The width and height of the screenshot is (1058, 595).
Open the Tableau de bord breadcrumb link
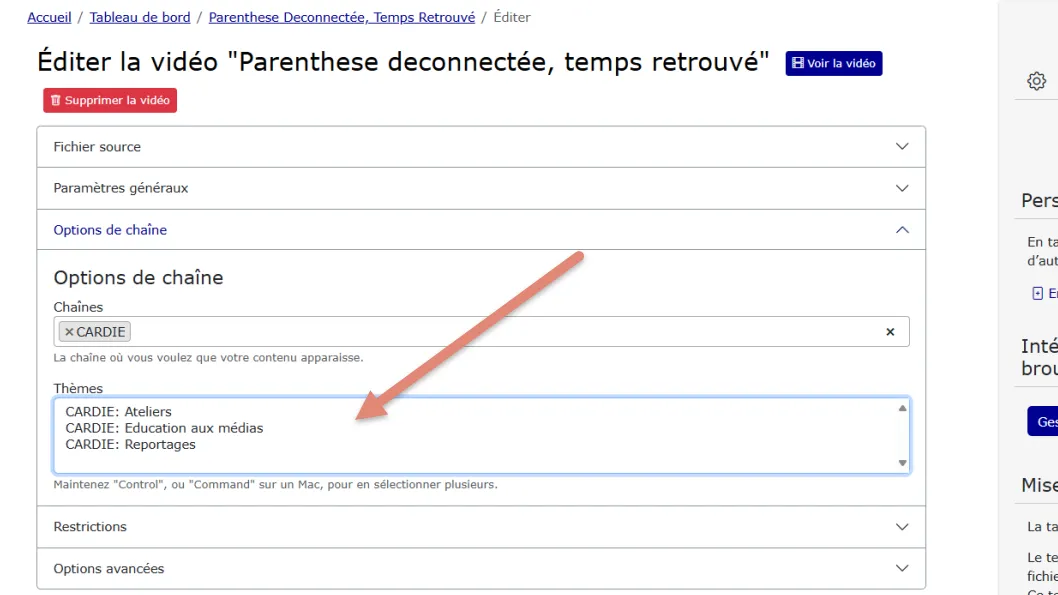pos(140,18)
